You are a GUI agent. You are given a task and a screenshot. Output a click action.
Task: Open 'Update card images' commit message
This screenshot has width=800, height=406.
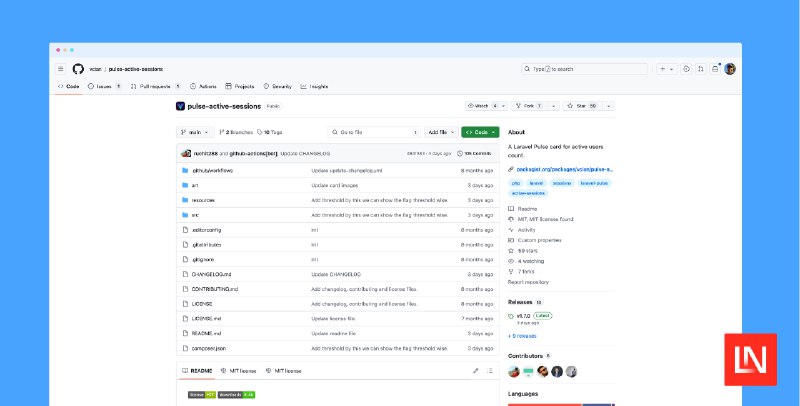tap(335, 185)
